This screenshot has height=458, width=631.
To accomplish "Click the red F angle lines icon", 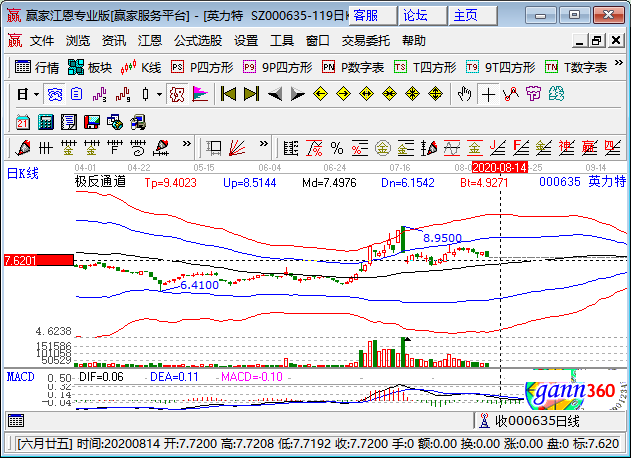I will [x=521, y=149].
